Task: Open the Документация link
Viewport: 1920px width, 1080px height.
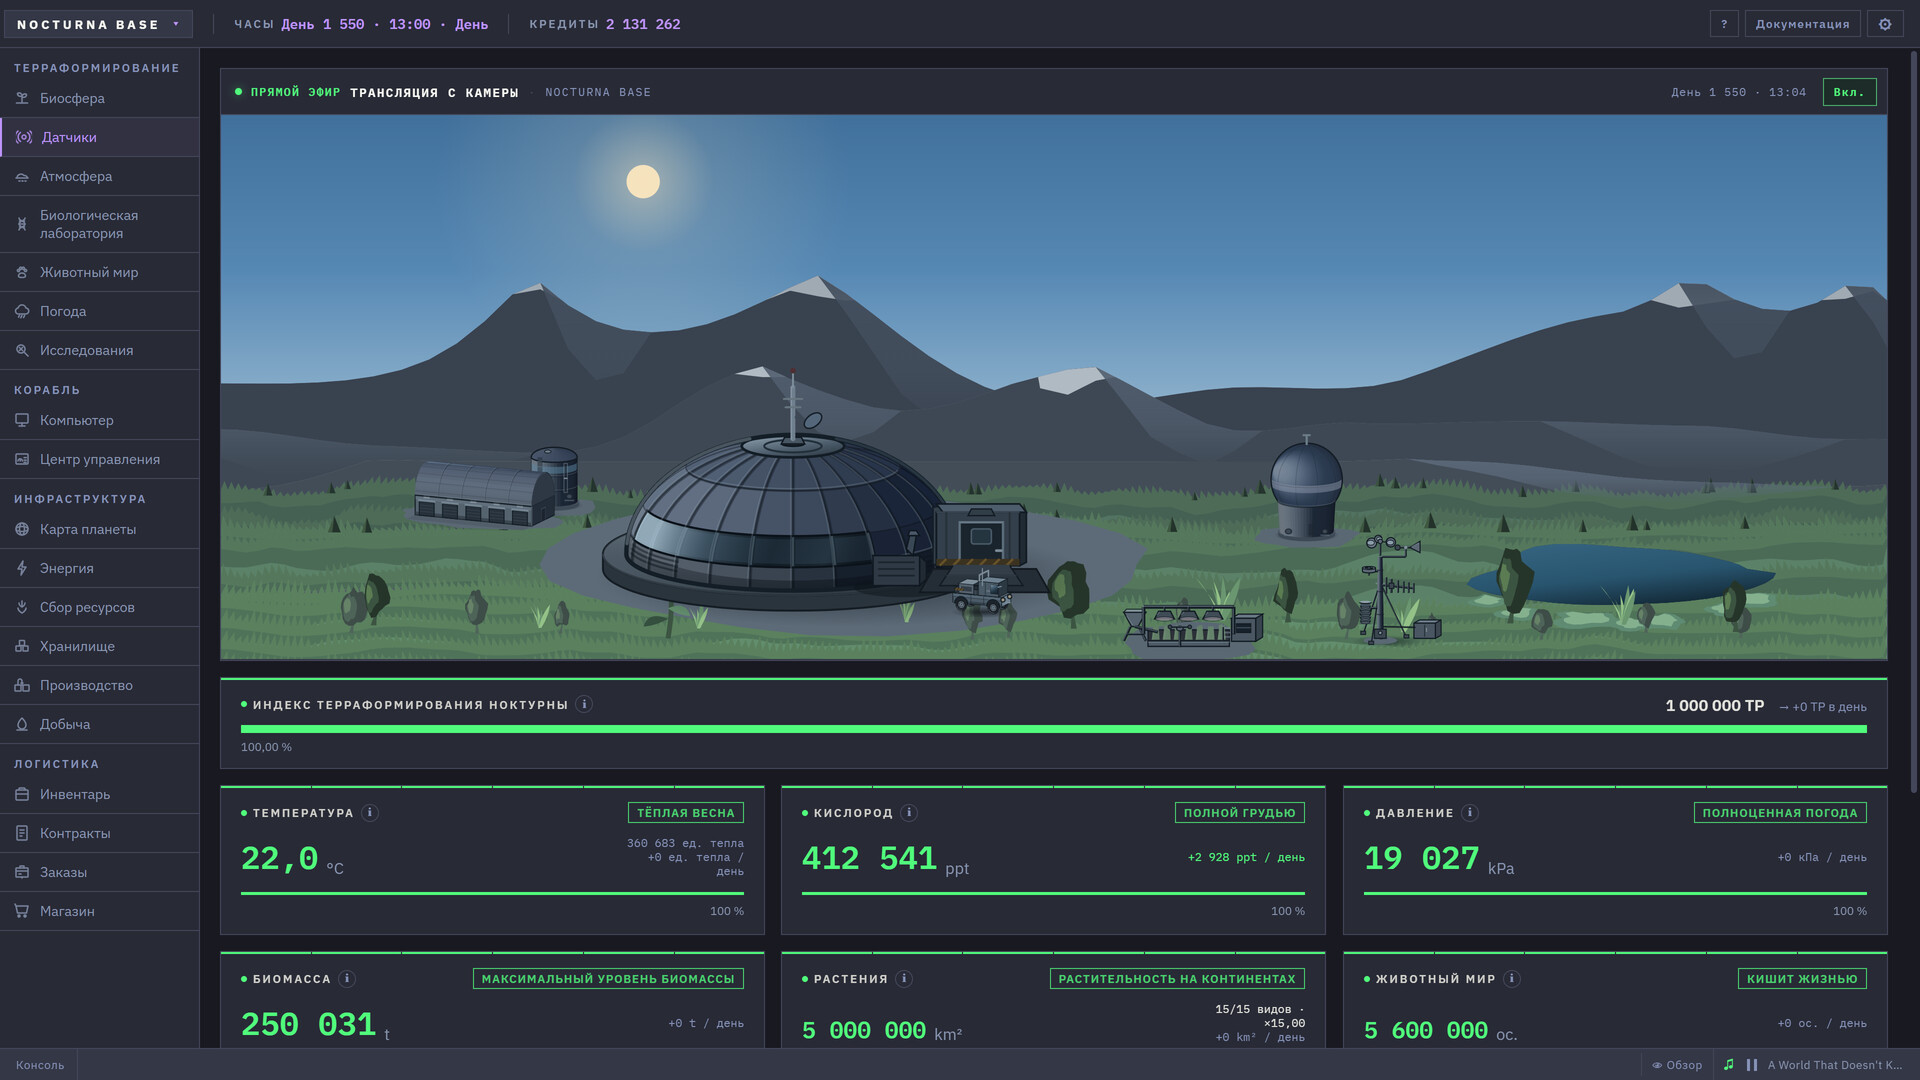Action: (1802, 24)
